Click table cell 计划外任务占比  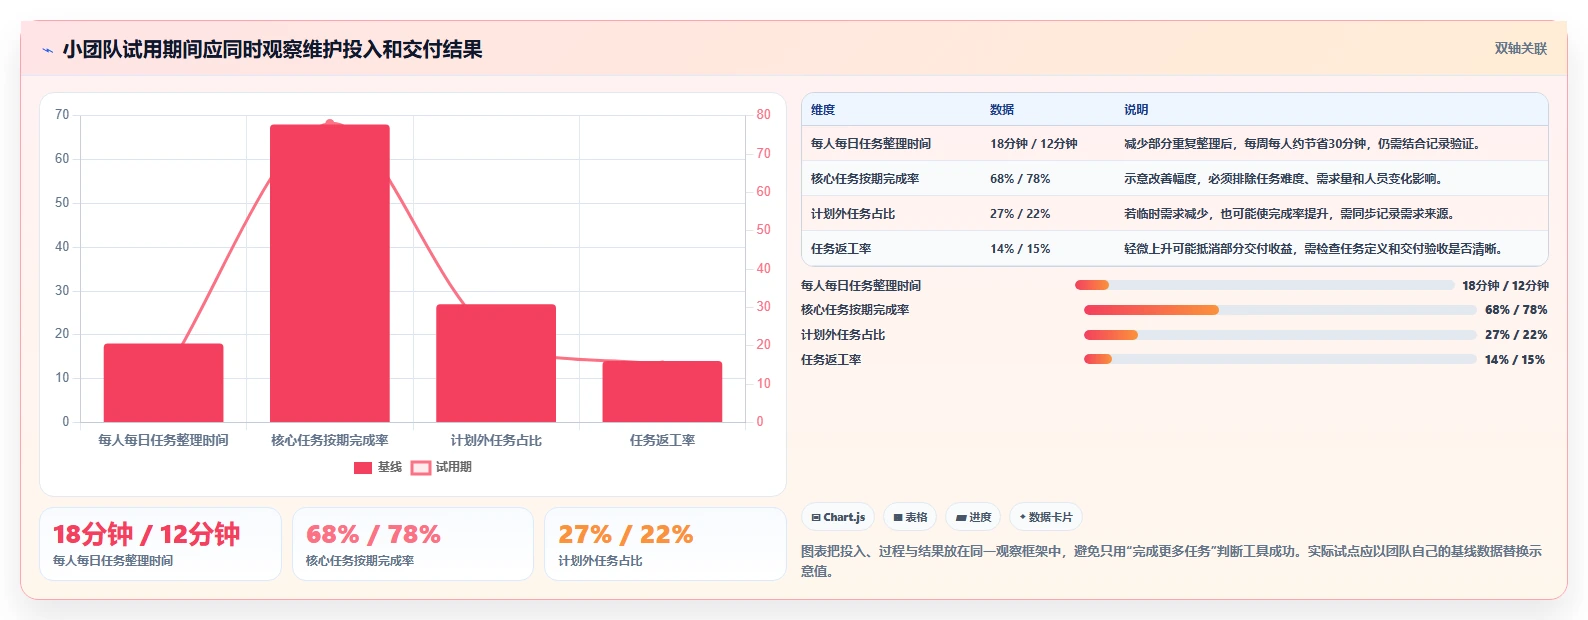853,214
